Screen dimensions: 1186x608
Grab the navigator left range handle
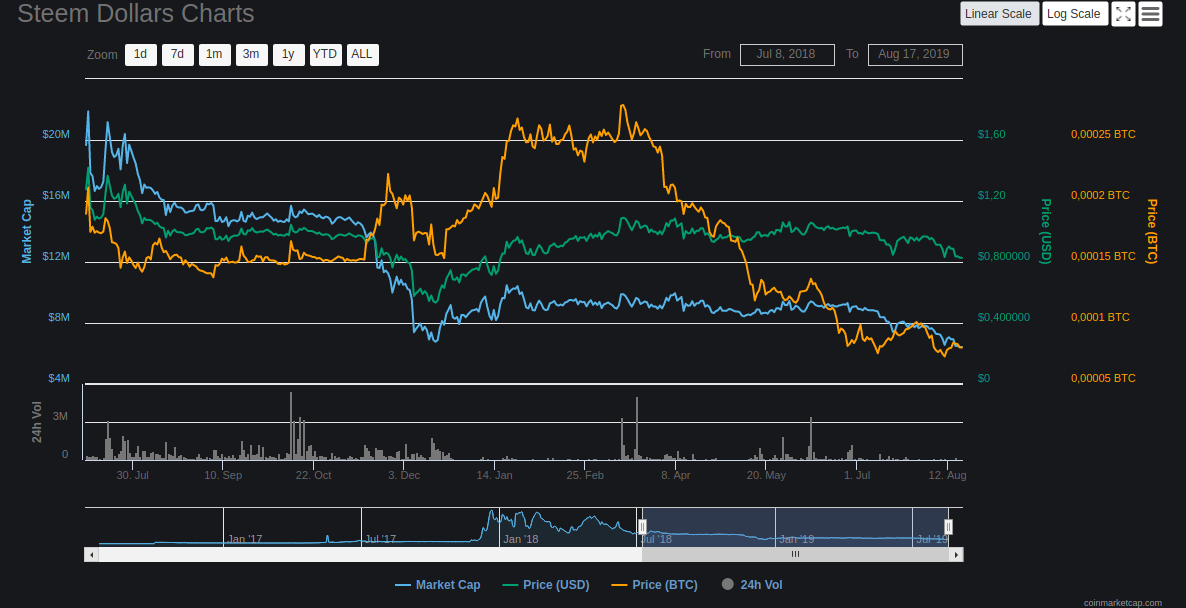coord(642,526)
